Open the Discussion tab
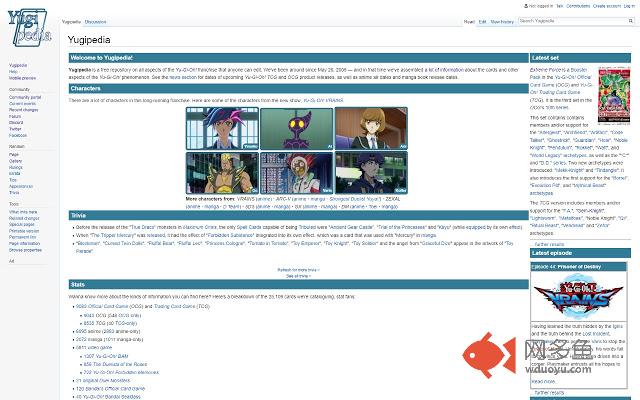640x400 pixels. [97, 21]
